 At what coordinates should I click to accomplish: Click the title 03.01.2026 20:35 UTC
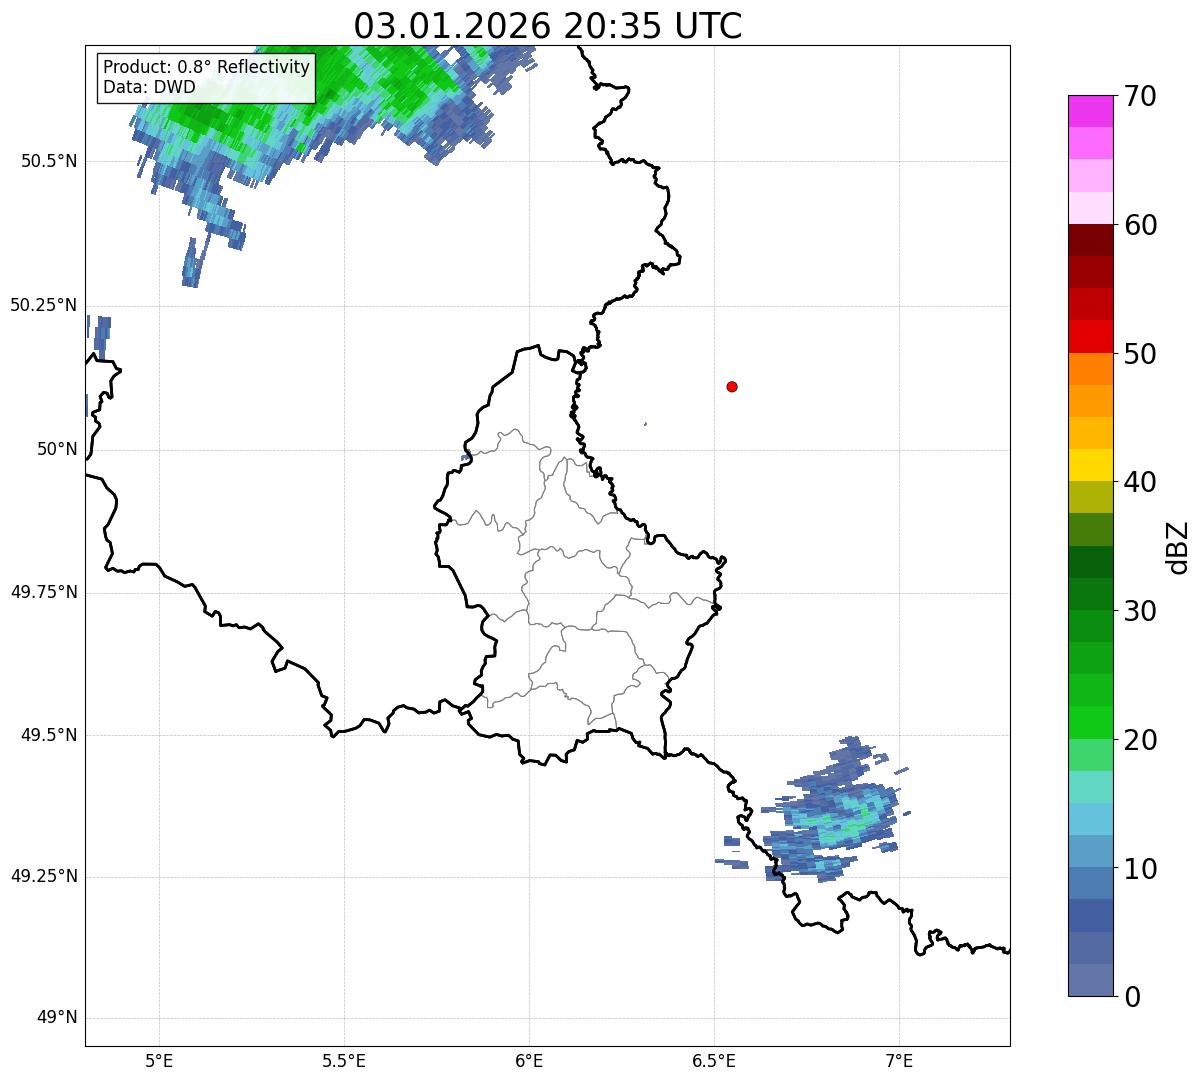pos(548,26)
